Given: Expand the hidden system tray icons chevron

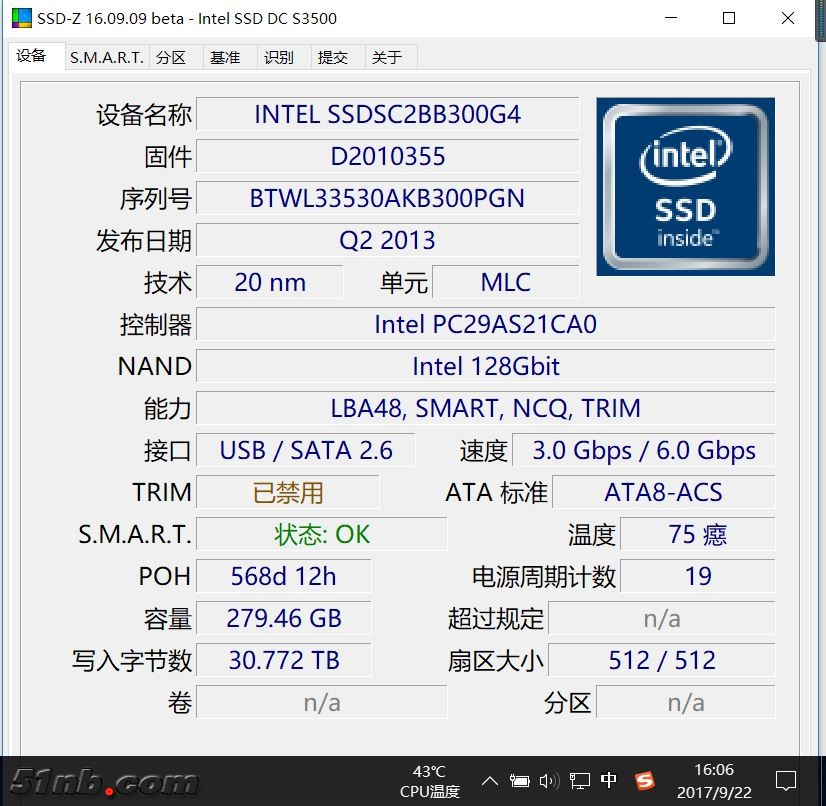Looking at the screenshot, I should pos(490,781).
